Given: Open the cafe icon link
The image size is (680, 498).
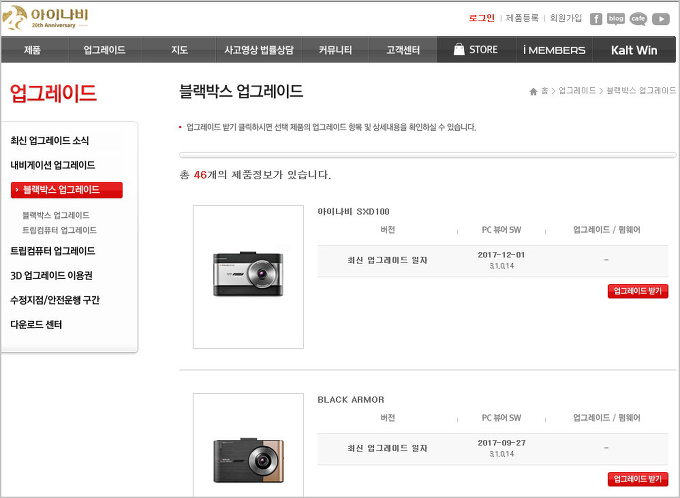Looking at the screenshot, I should click(638, 19).
